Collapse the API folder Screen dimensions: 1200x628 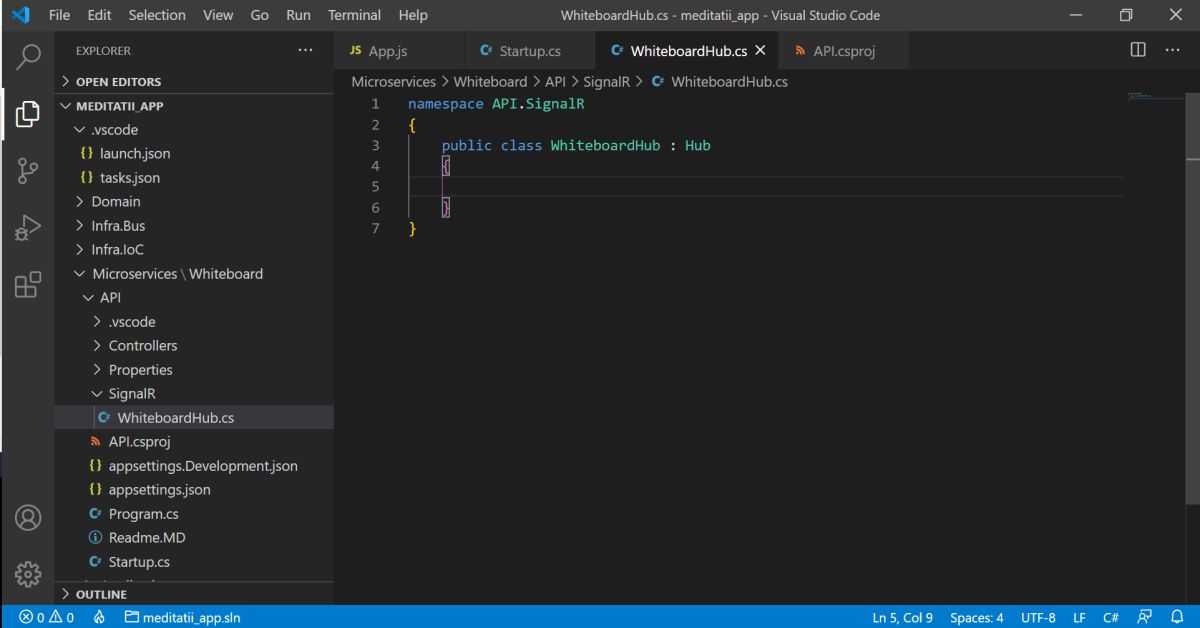tap(194, 298)
